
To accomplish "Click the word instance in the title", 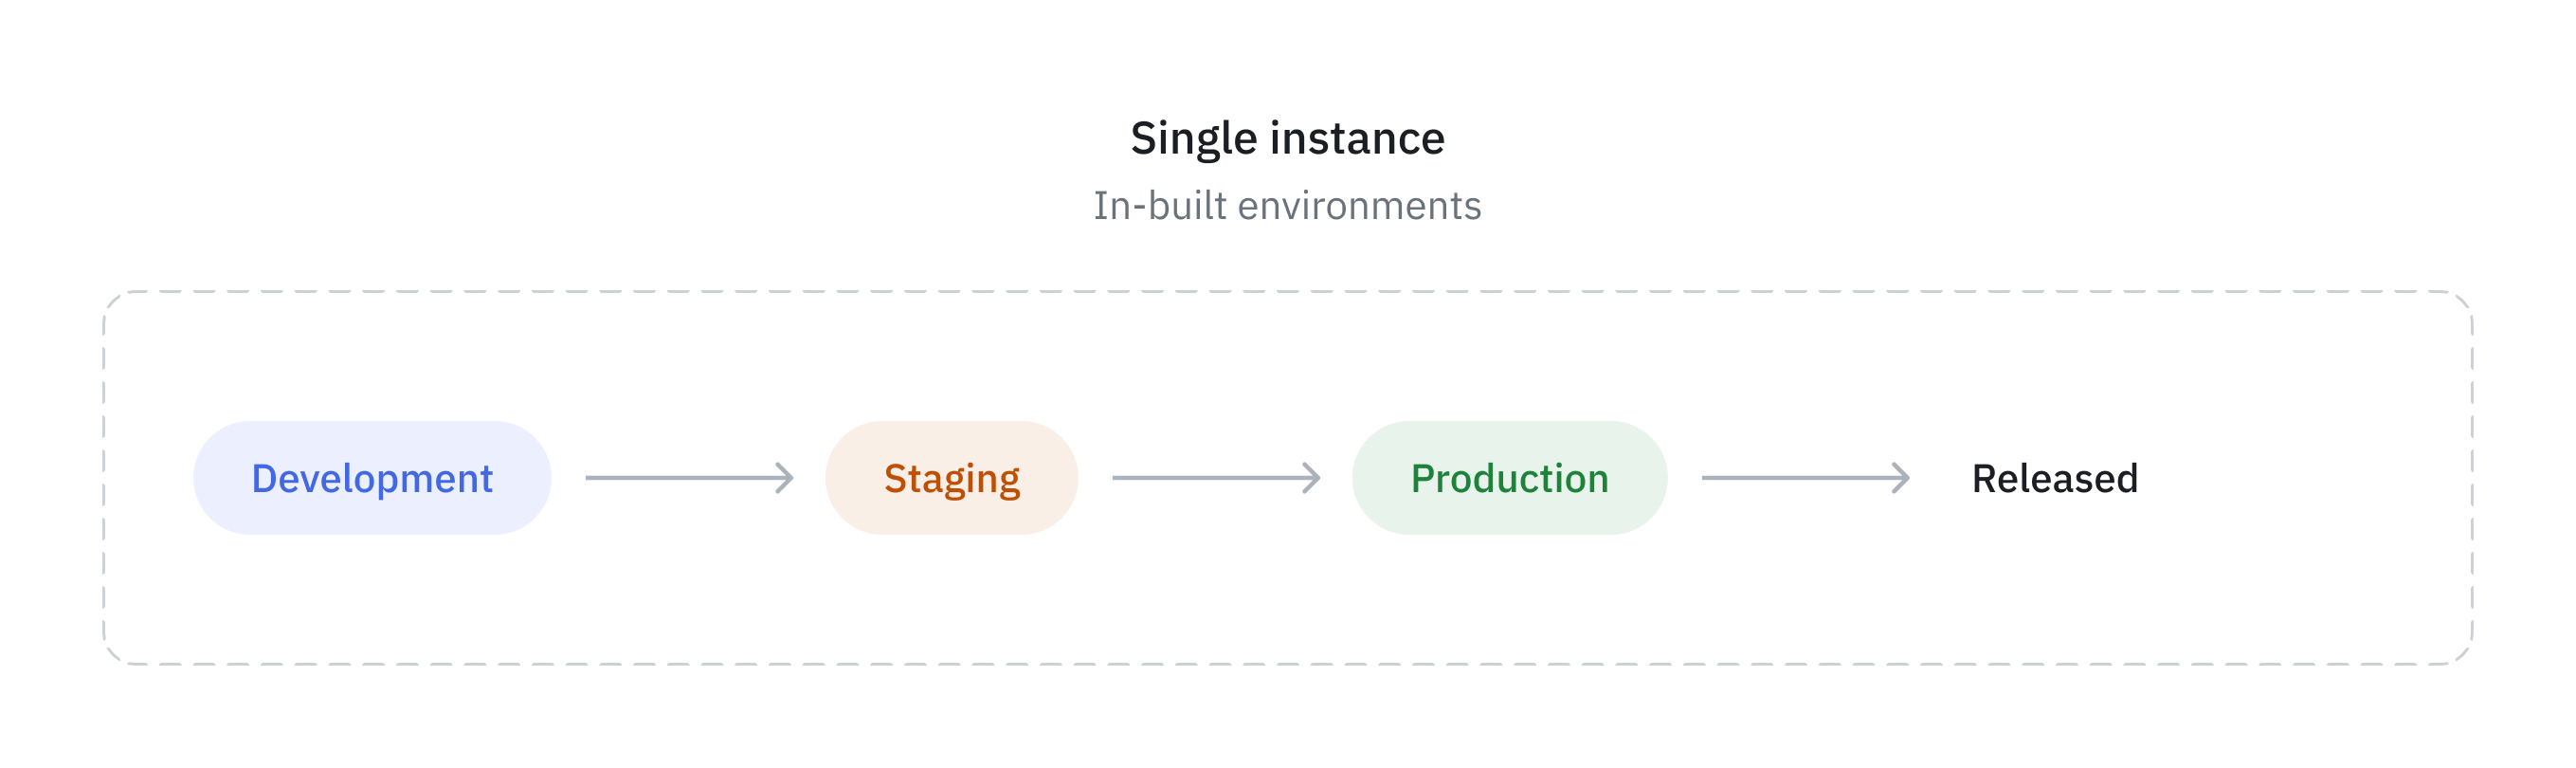I will tap(1357, 138).
